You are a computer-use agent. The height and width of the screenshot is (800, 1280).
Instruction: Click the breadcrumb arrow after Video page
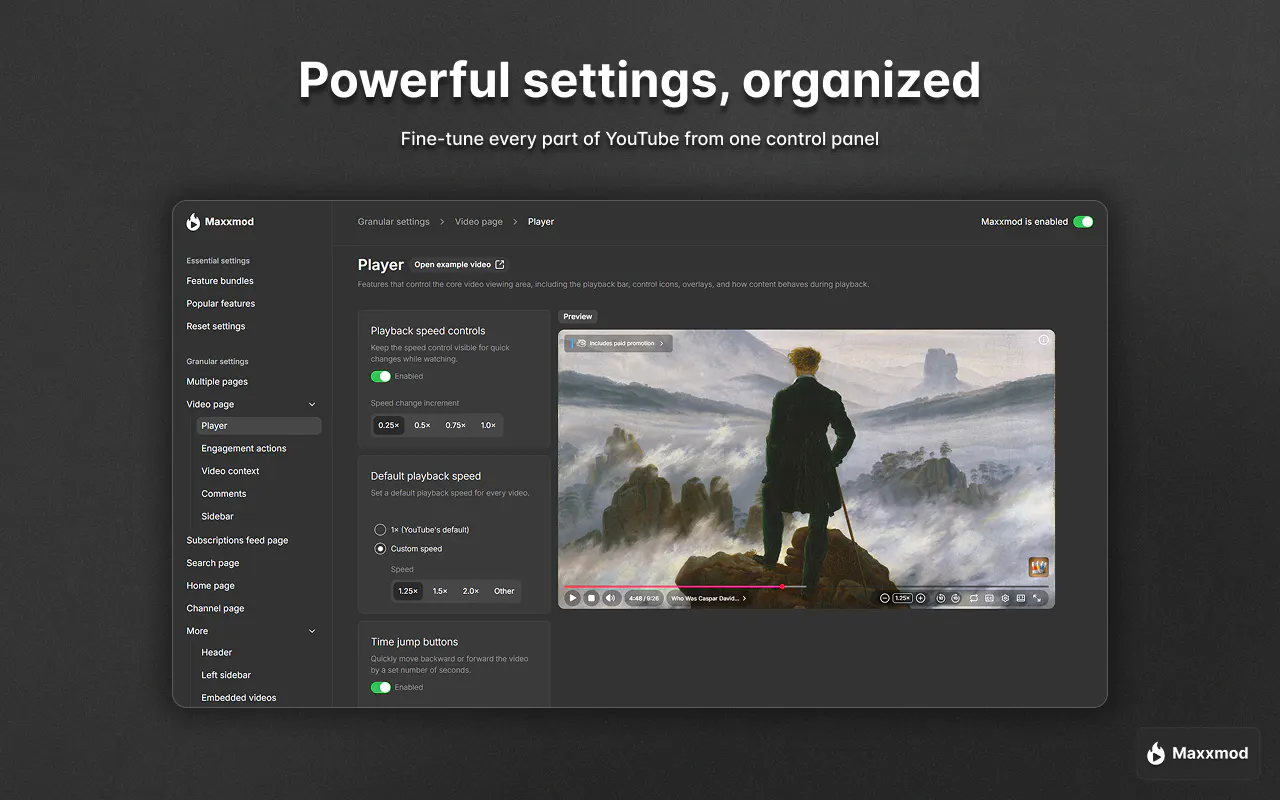coord(516,222)
